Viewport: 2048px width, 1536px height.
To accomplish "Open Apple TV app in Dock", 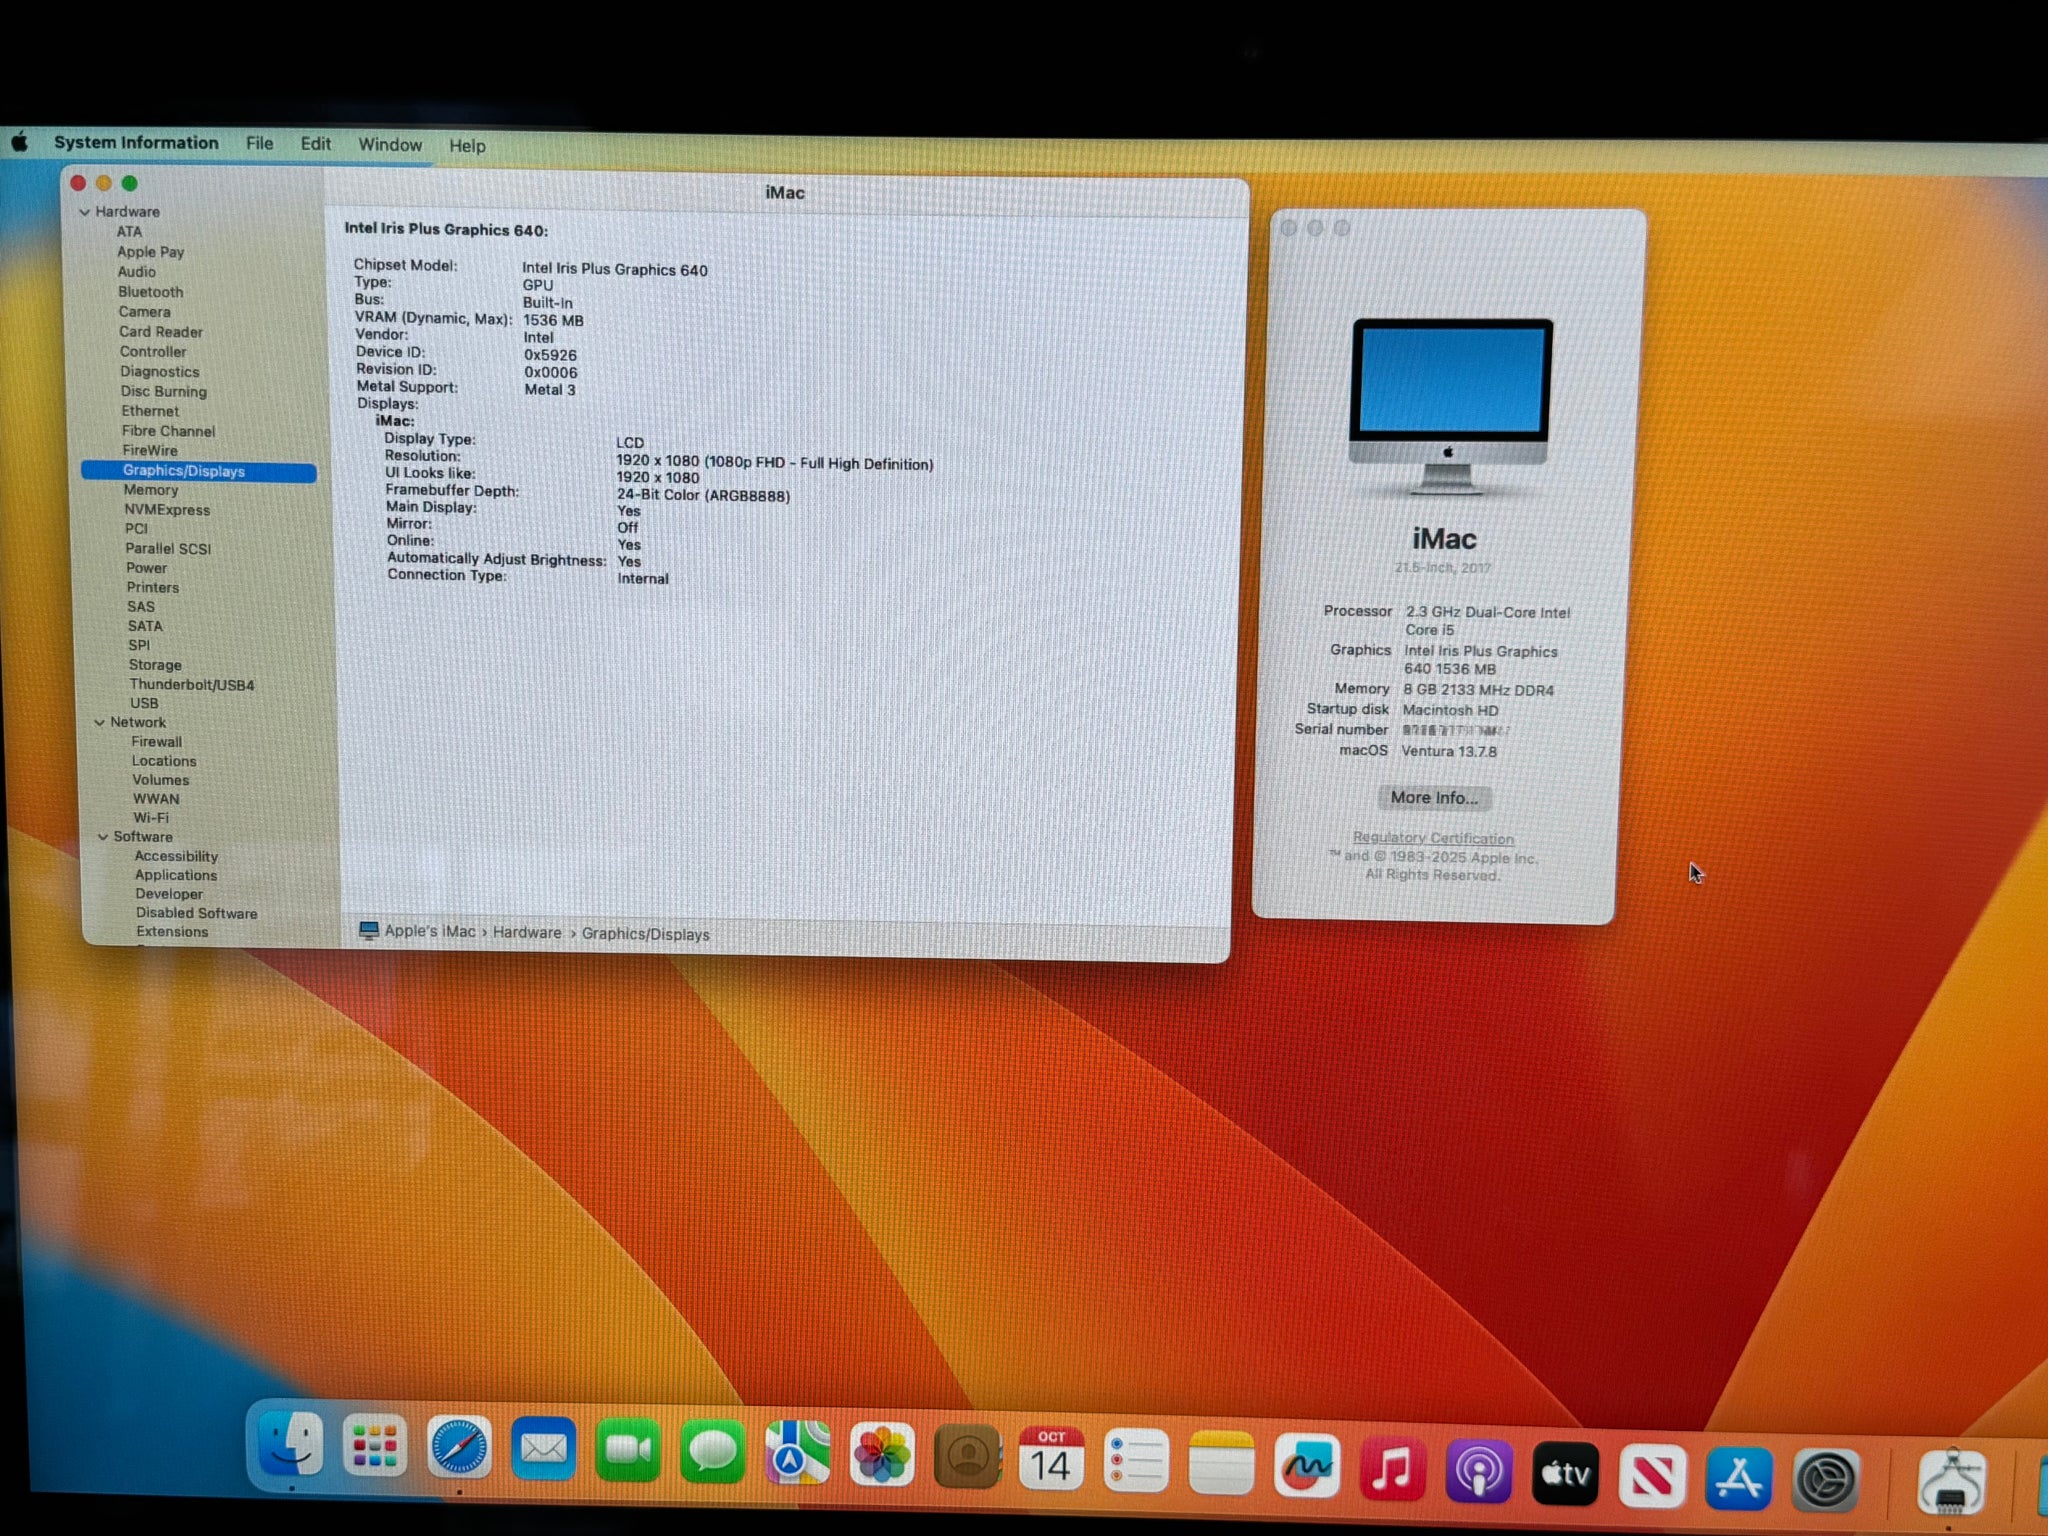I will coord(1565,1473).
